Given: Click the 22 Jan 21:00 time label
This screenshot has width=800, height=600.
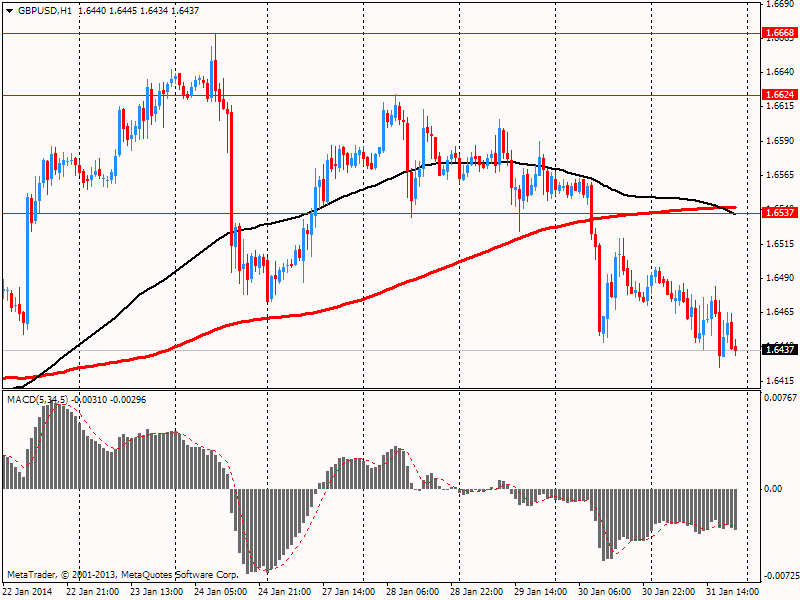Looking at the screenshot, I should [93, 592].
